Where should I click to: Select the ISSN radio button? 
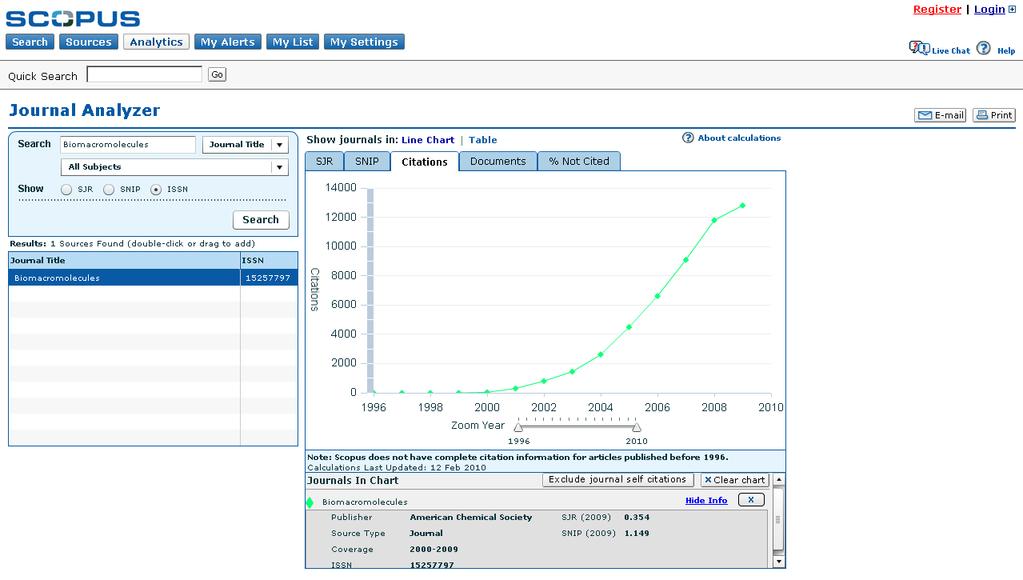point(156,189)
